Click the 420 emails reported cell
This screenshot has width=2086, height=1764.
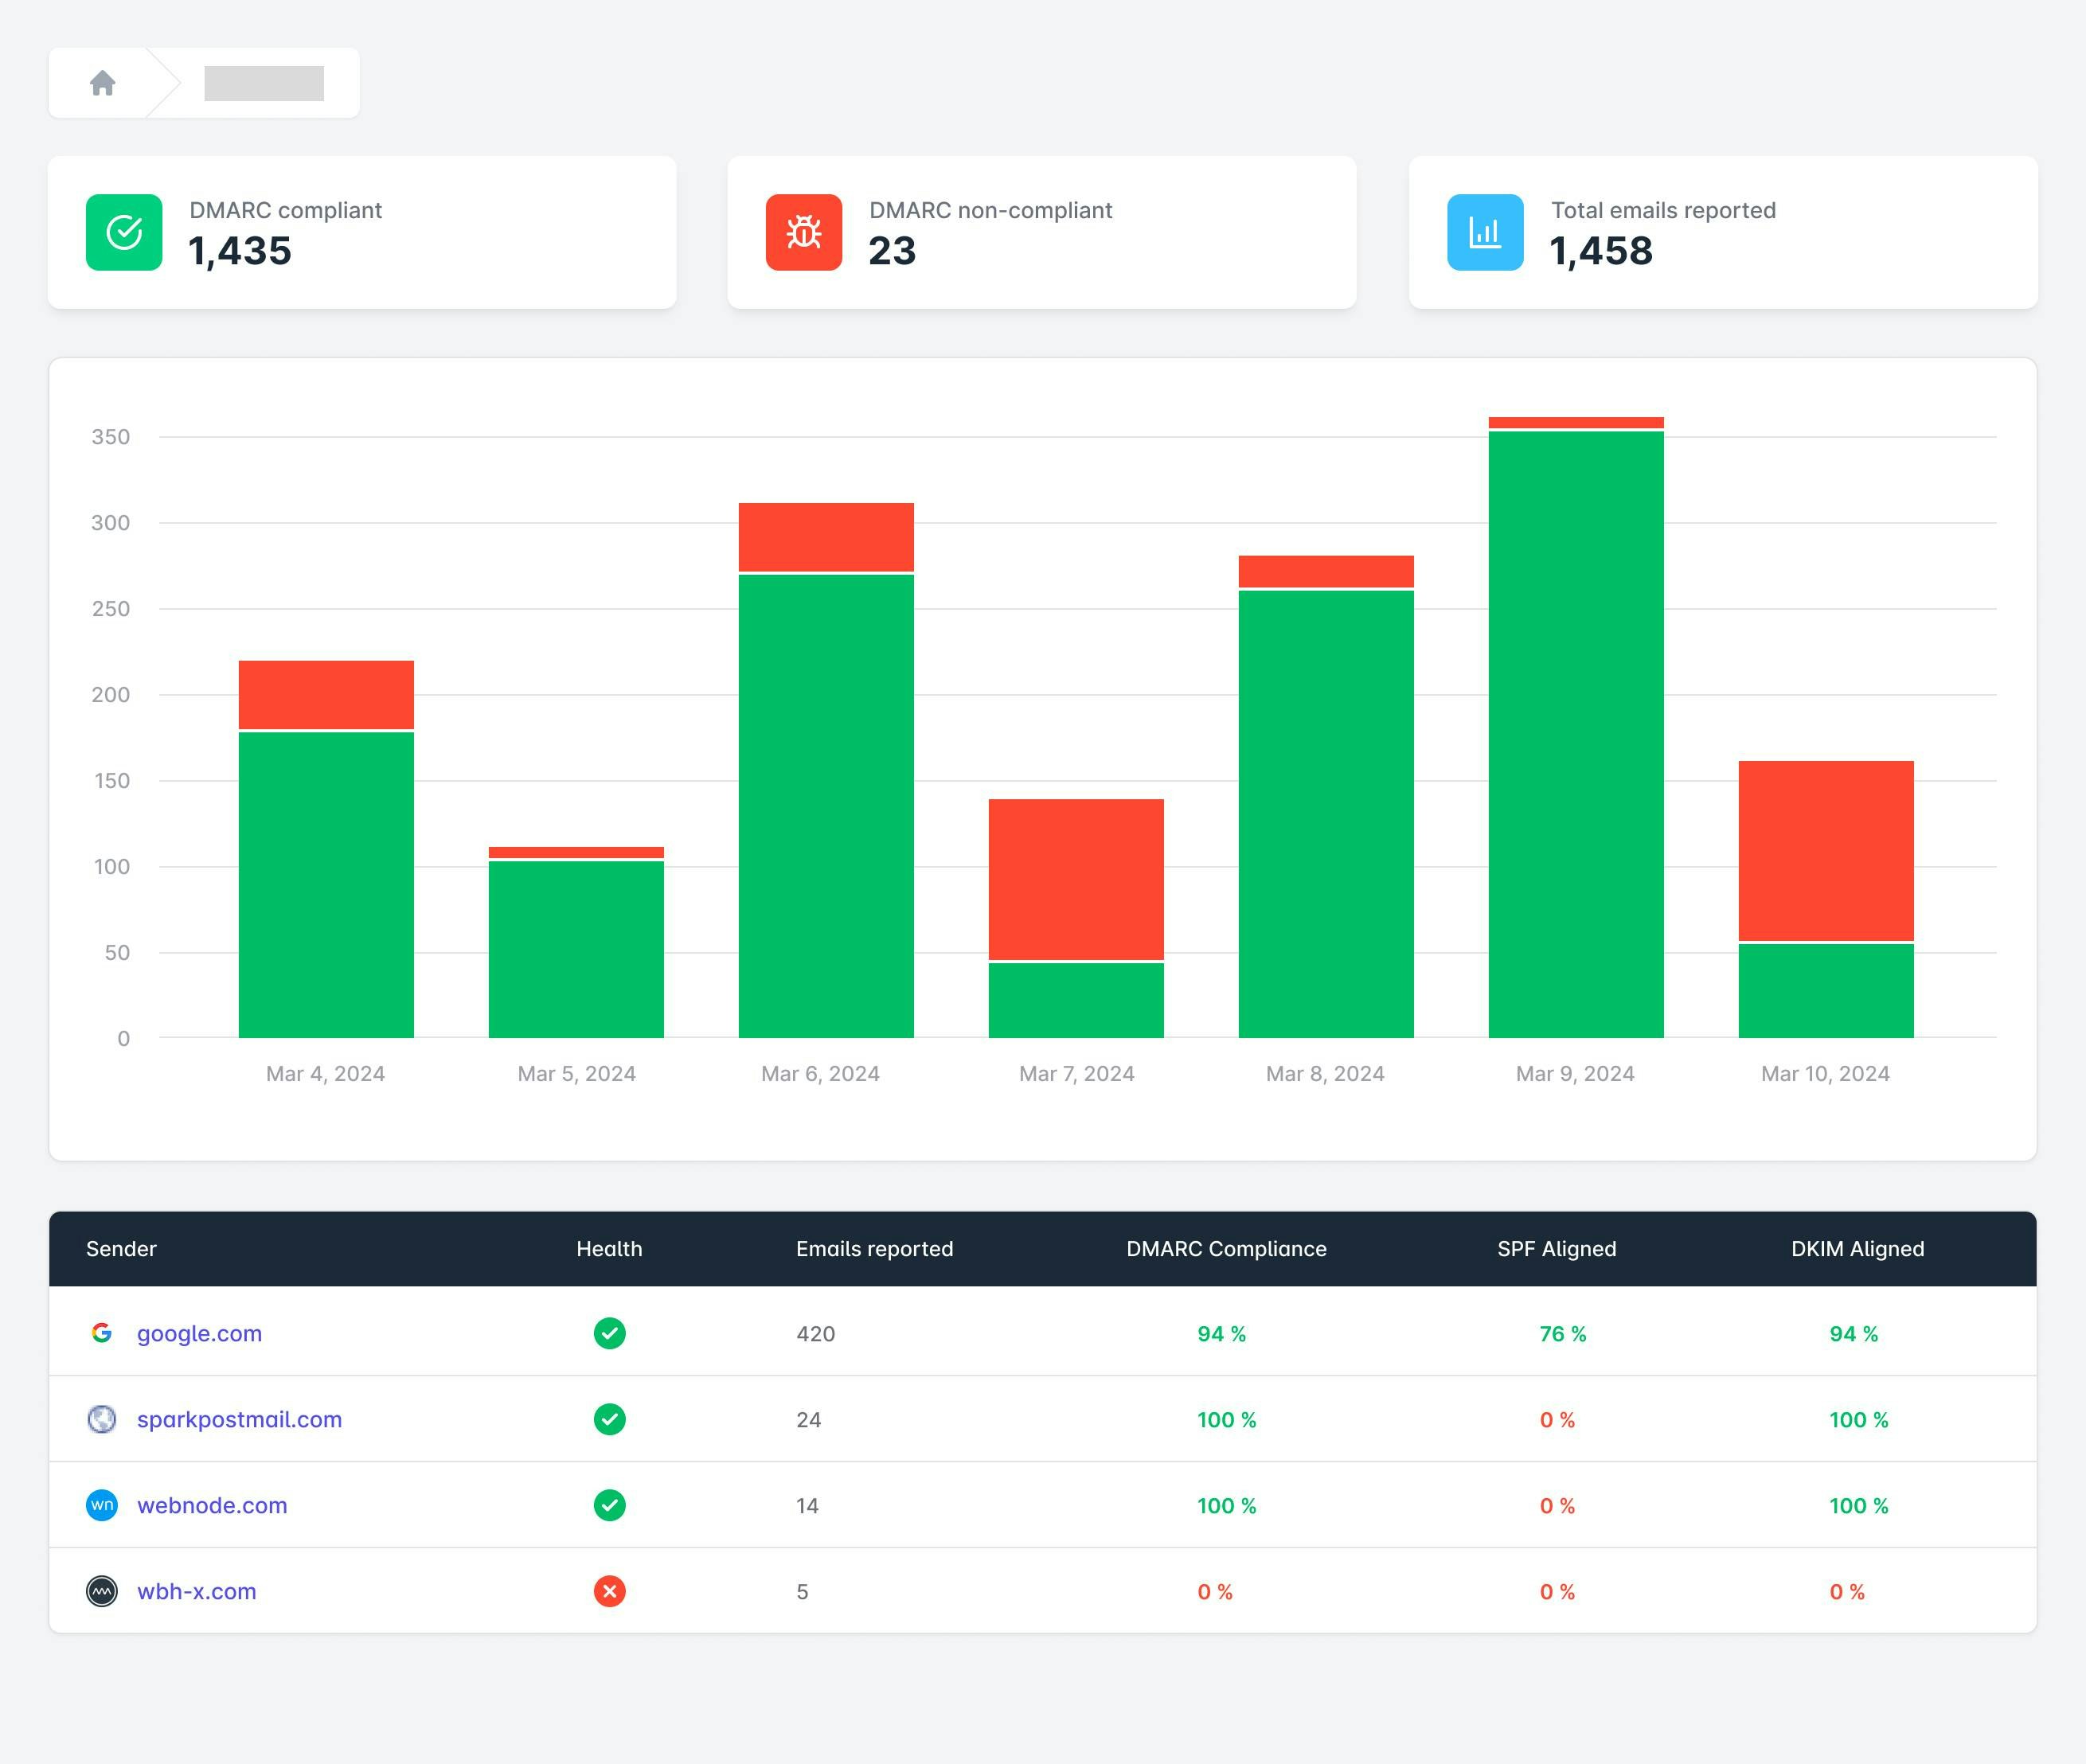[x=816, y=1334]
